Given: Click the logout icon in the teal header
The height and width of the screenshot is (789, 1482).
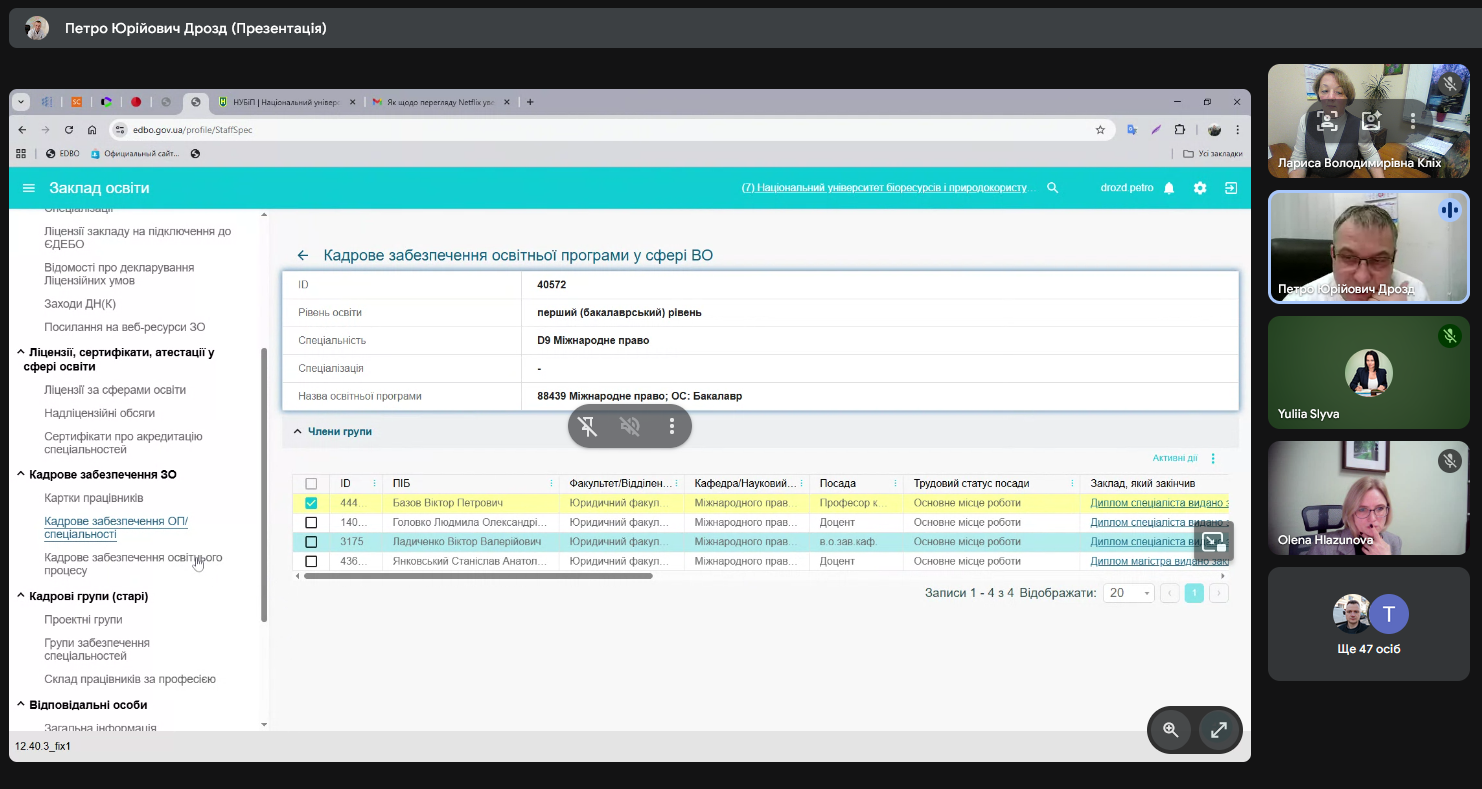Looking at the screenshot, I should pyautogui.click(x=1231, y=188).
